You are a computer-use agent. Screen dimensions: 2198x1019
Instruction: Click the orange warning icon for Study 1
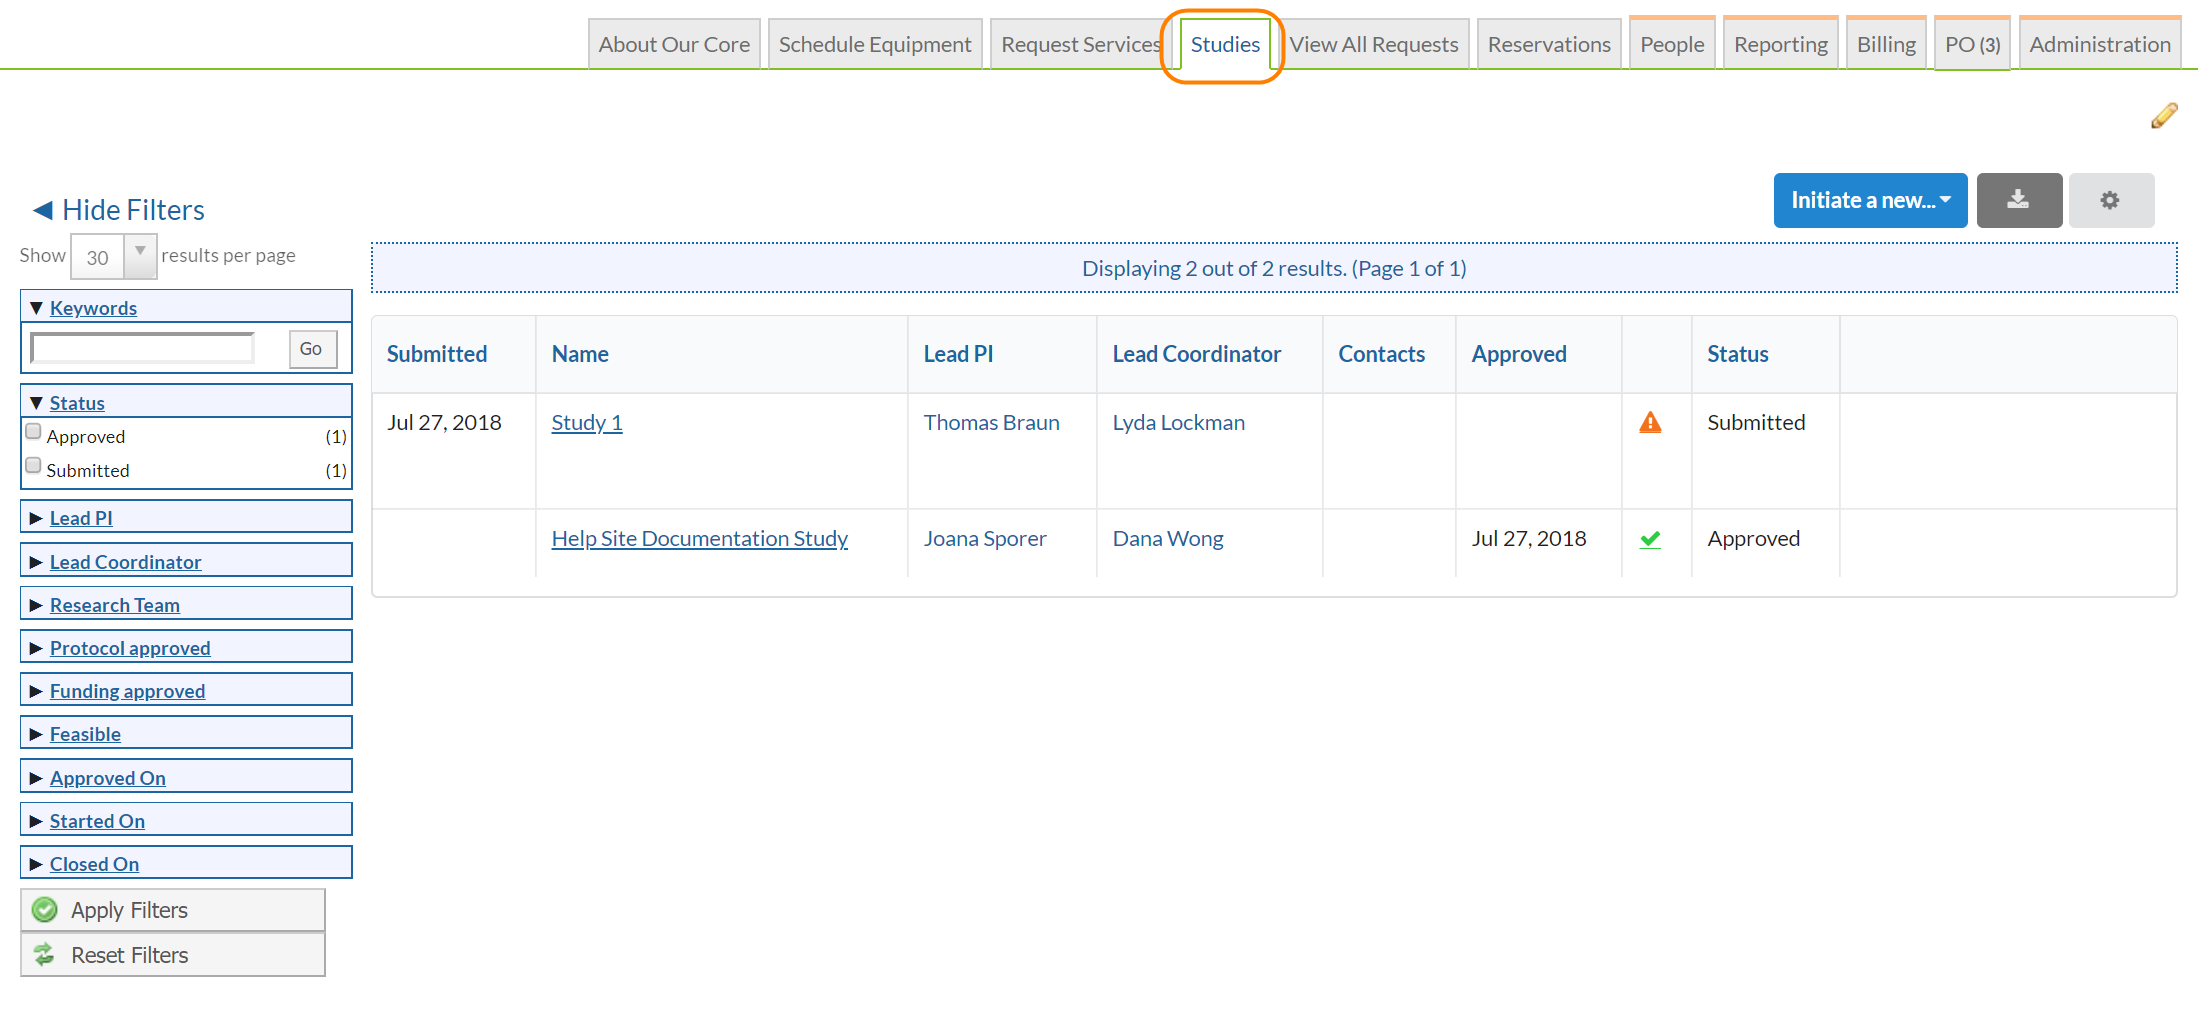(1650, 423)
